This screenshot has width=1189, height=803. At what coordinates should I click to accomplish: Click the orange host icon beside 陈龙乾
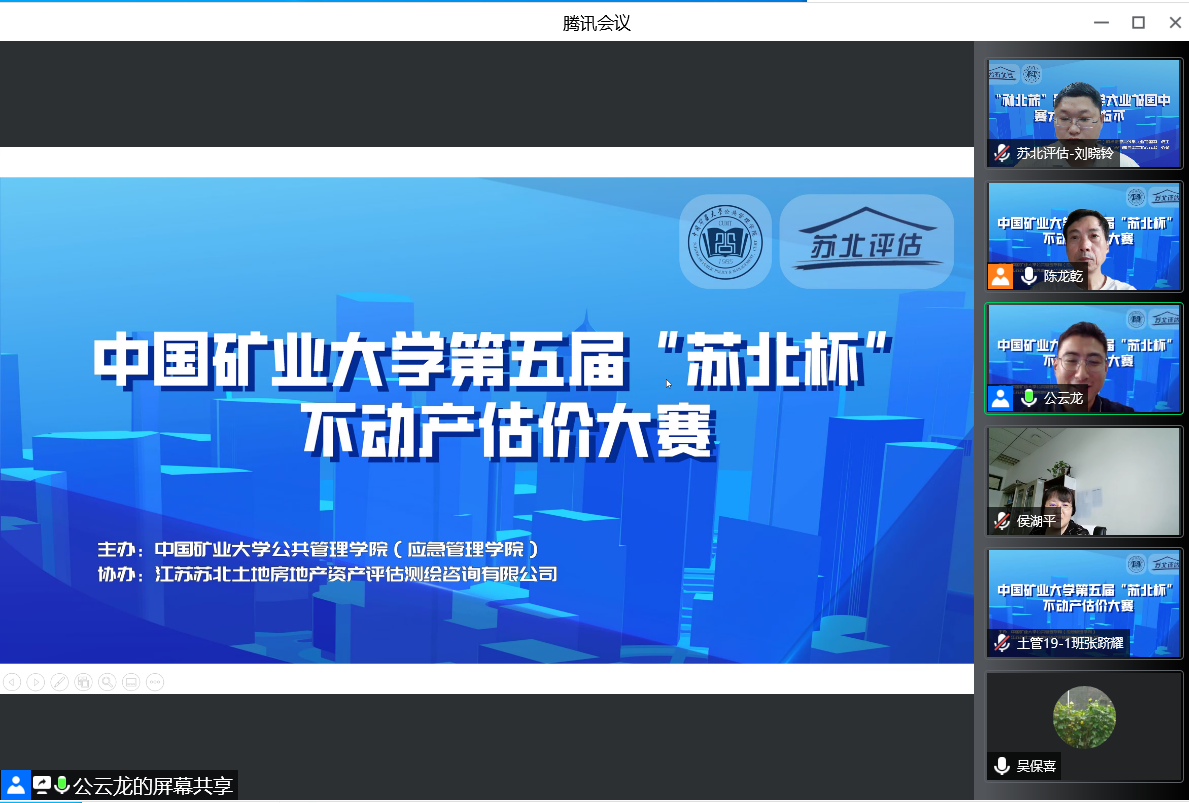click(x=1000, y=276)
